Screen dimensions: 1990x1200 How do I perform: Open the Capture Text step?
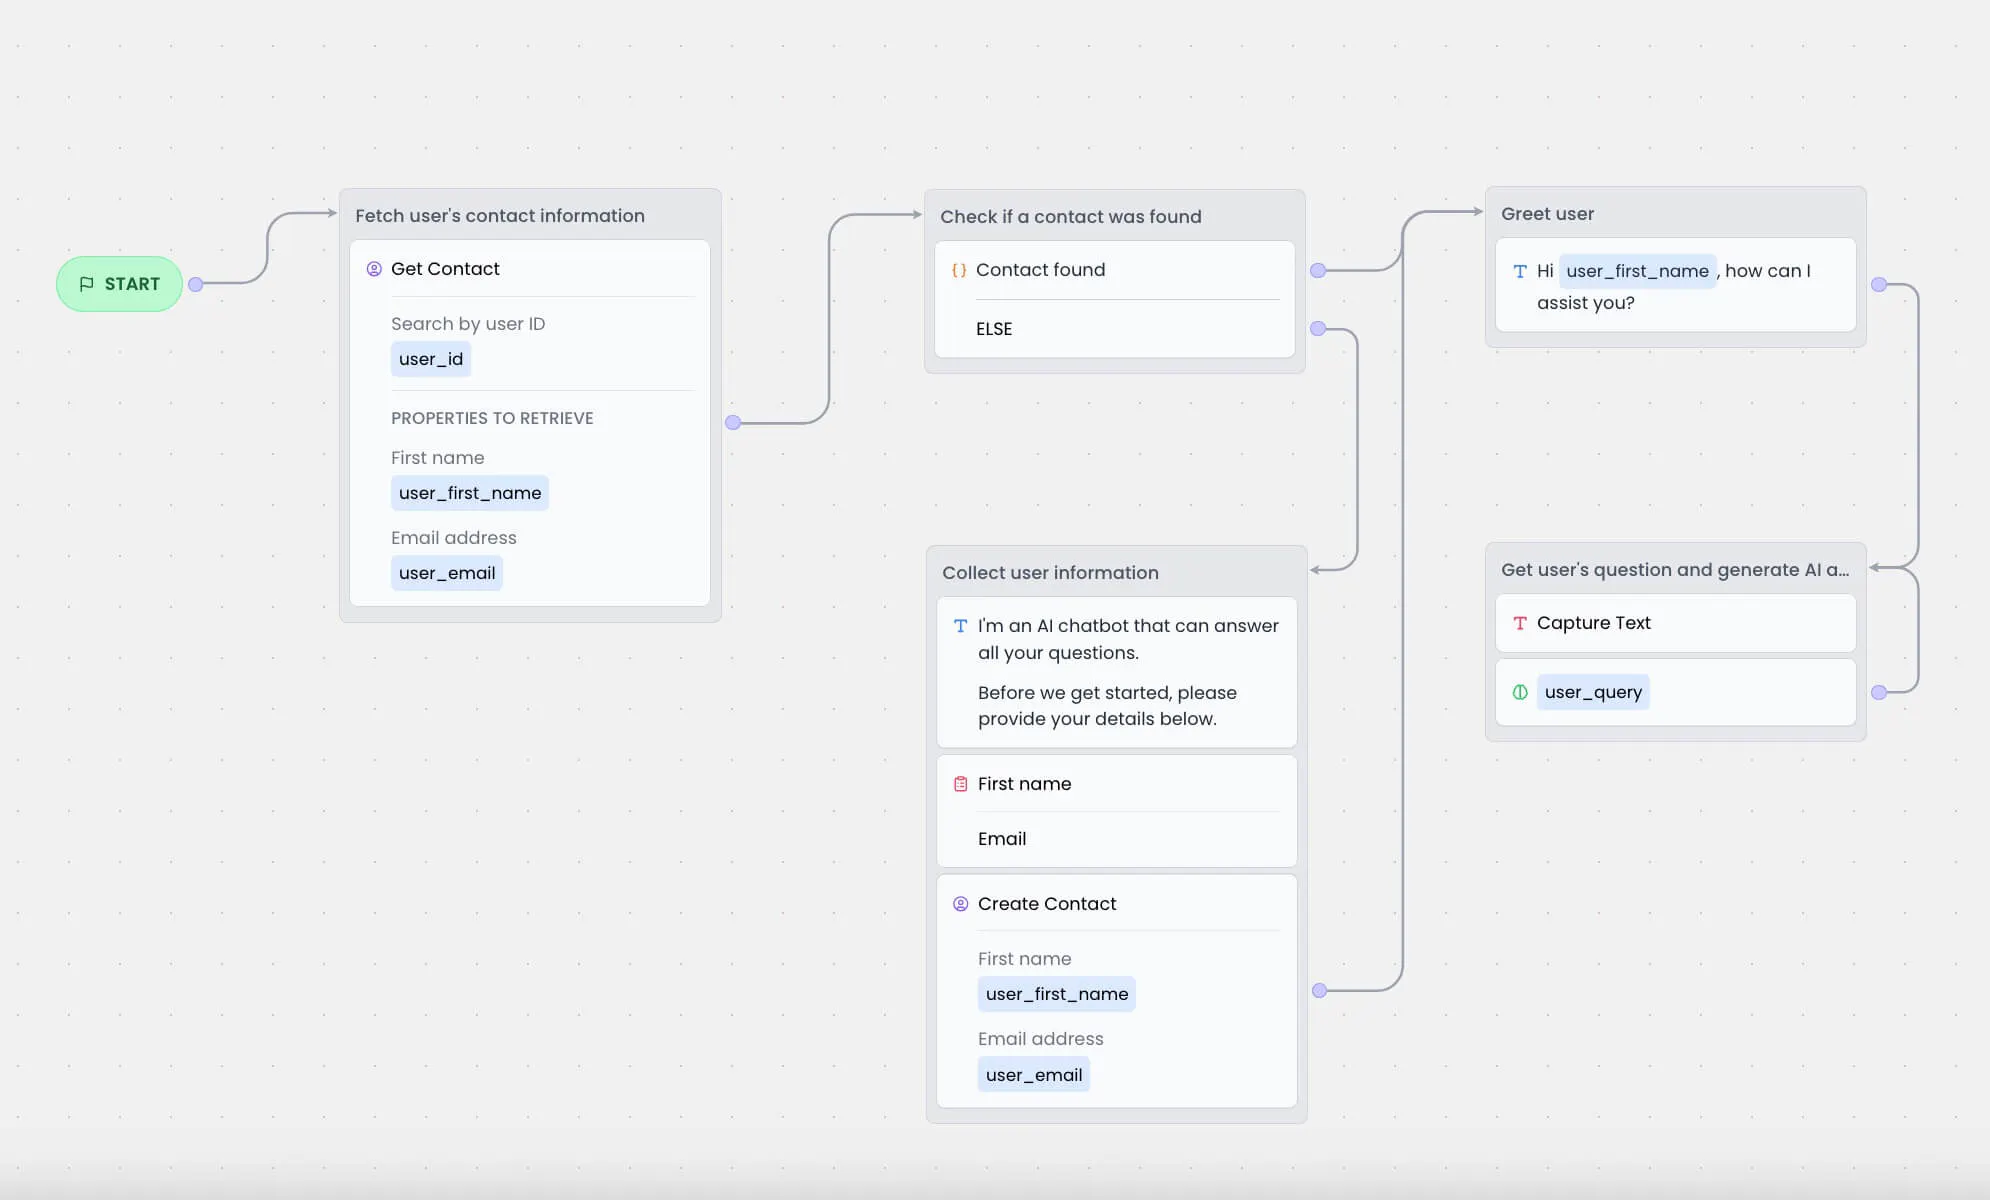(x=1676, y=623)
